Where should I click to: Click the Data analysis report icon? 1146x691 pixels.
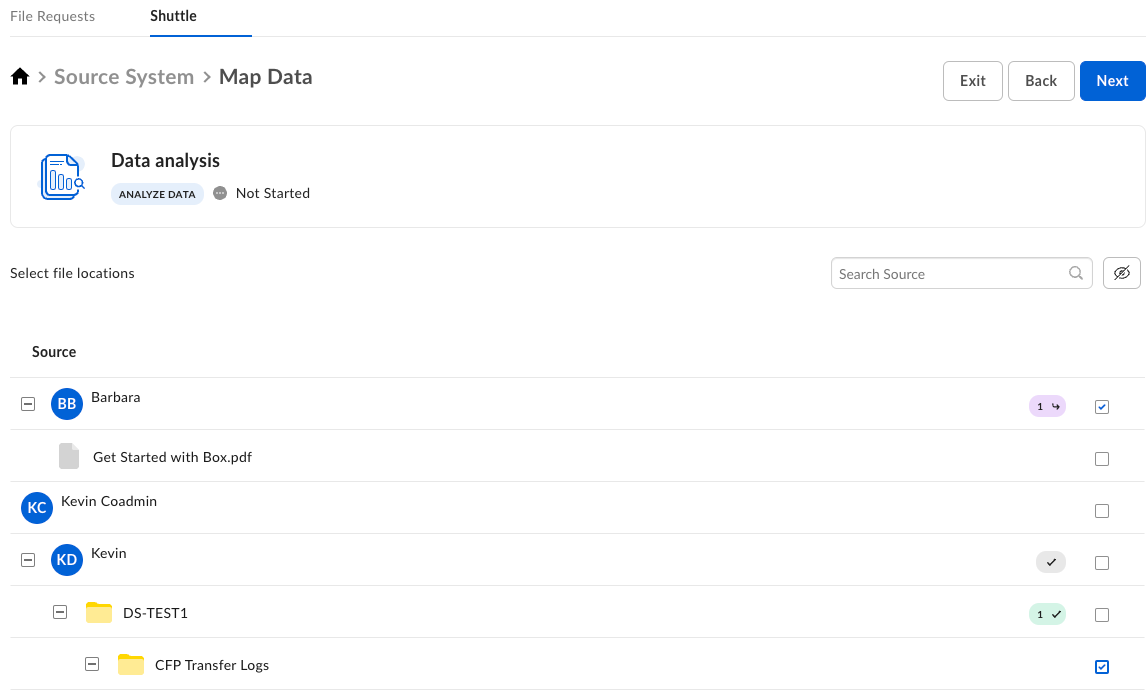[x=62, y=177]
